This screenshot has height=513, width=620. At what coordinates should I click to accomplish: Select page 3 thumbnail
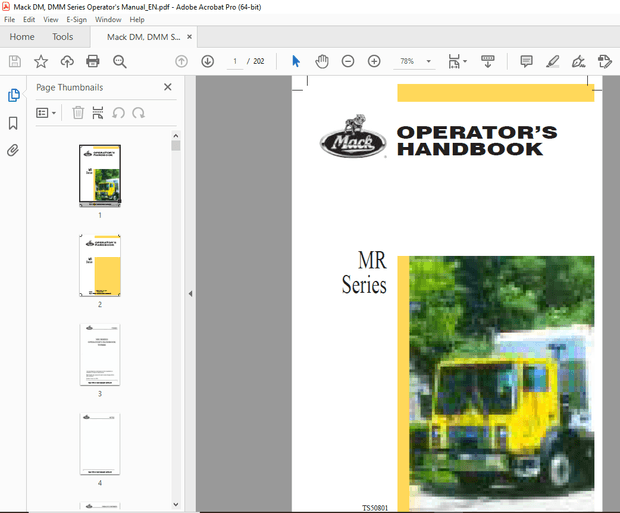pos(100,355)
